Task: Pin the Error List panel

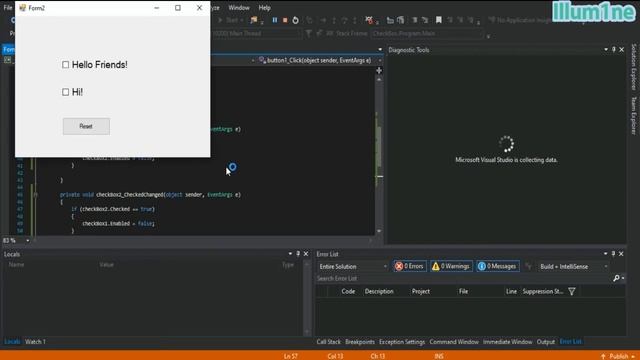Action: pyautogui.click(x=613, y=254)
